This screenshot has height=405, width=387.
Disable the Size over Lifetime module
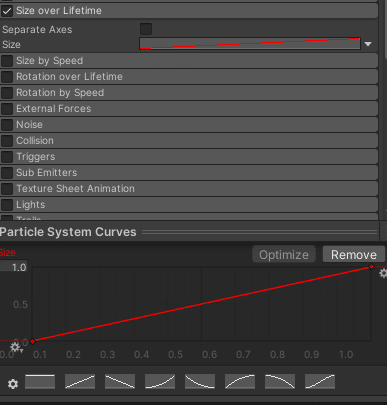(7, 11)
